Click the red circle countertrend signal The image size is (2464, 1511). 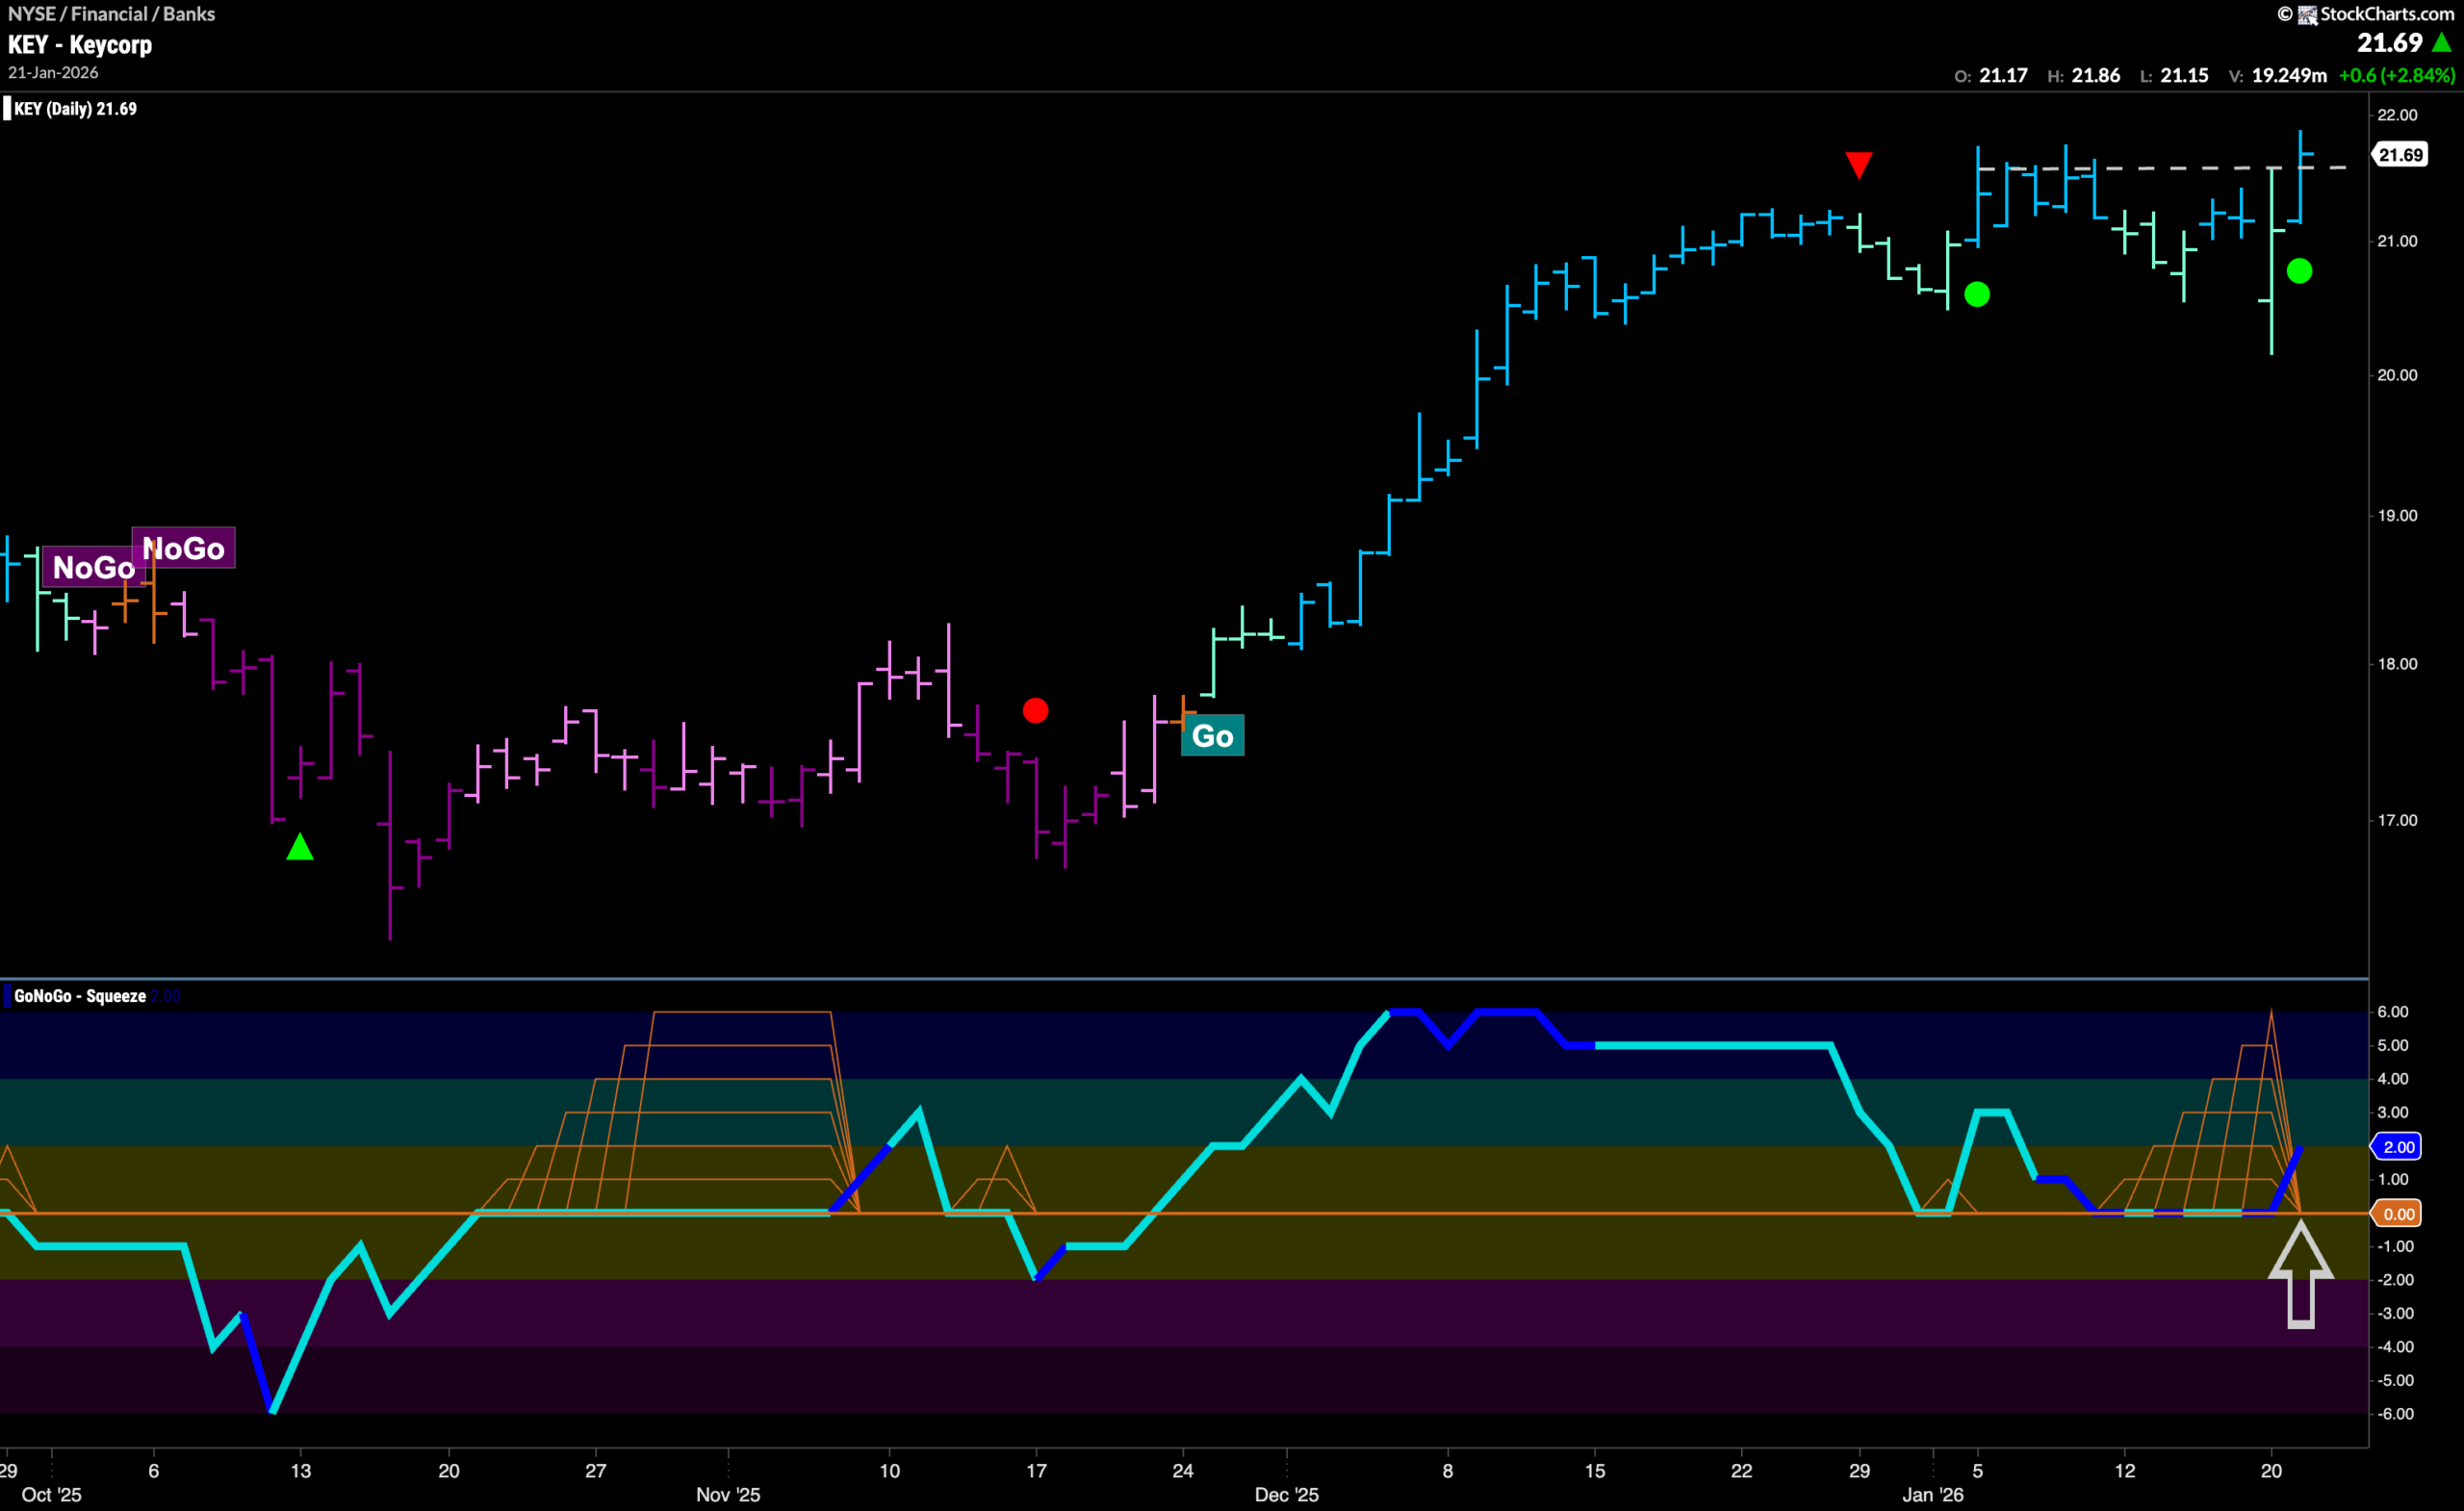click(1037, 711)
